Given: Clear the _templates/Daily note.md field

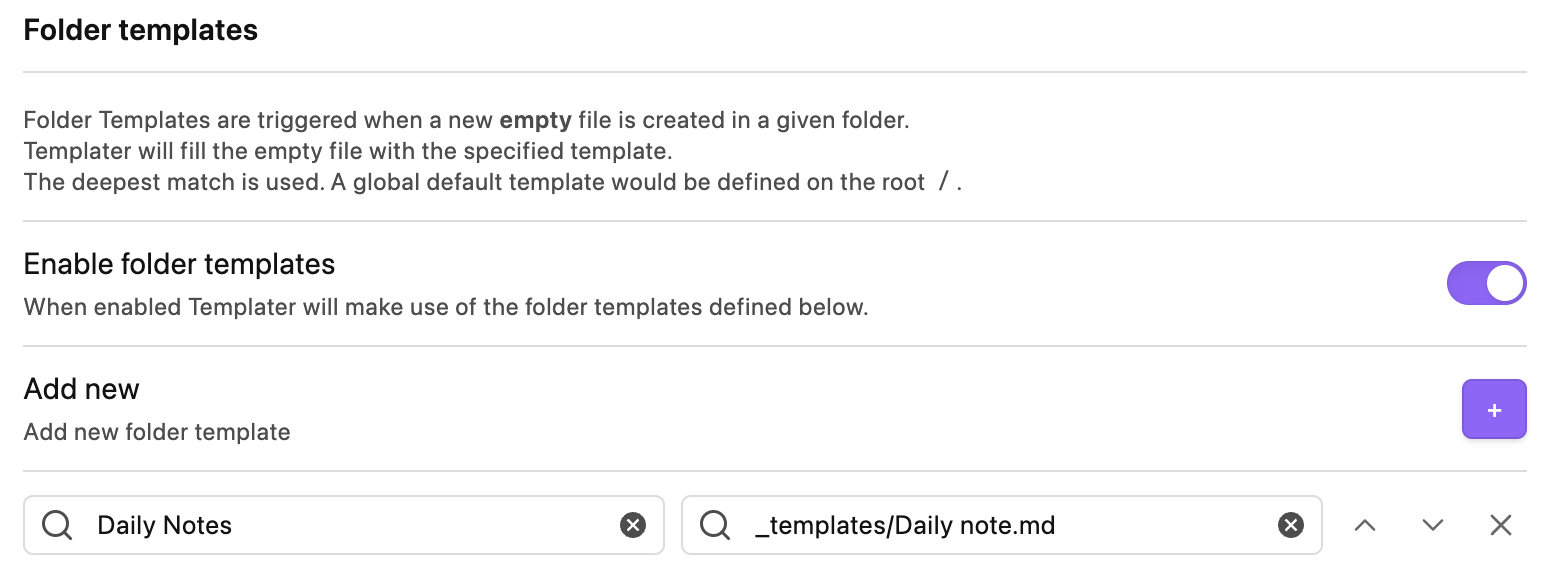Looking at the screenshot, I should point(1291,525).
